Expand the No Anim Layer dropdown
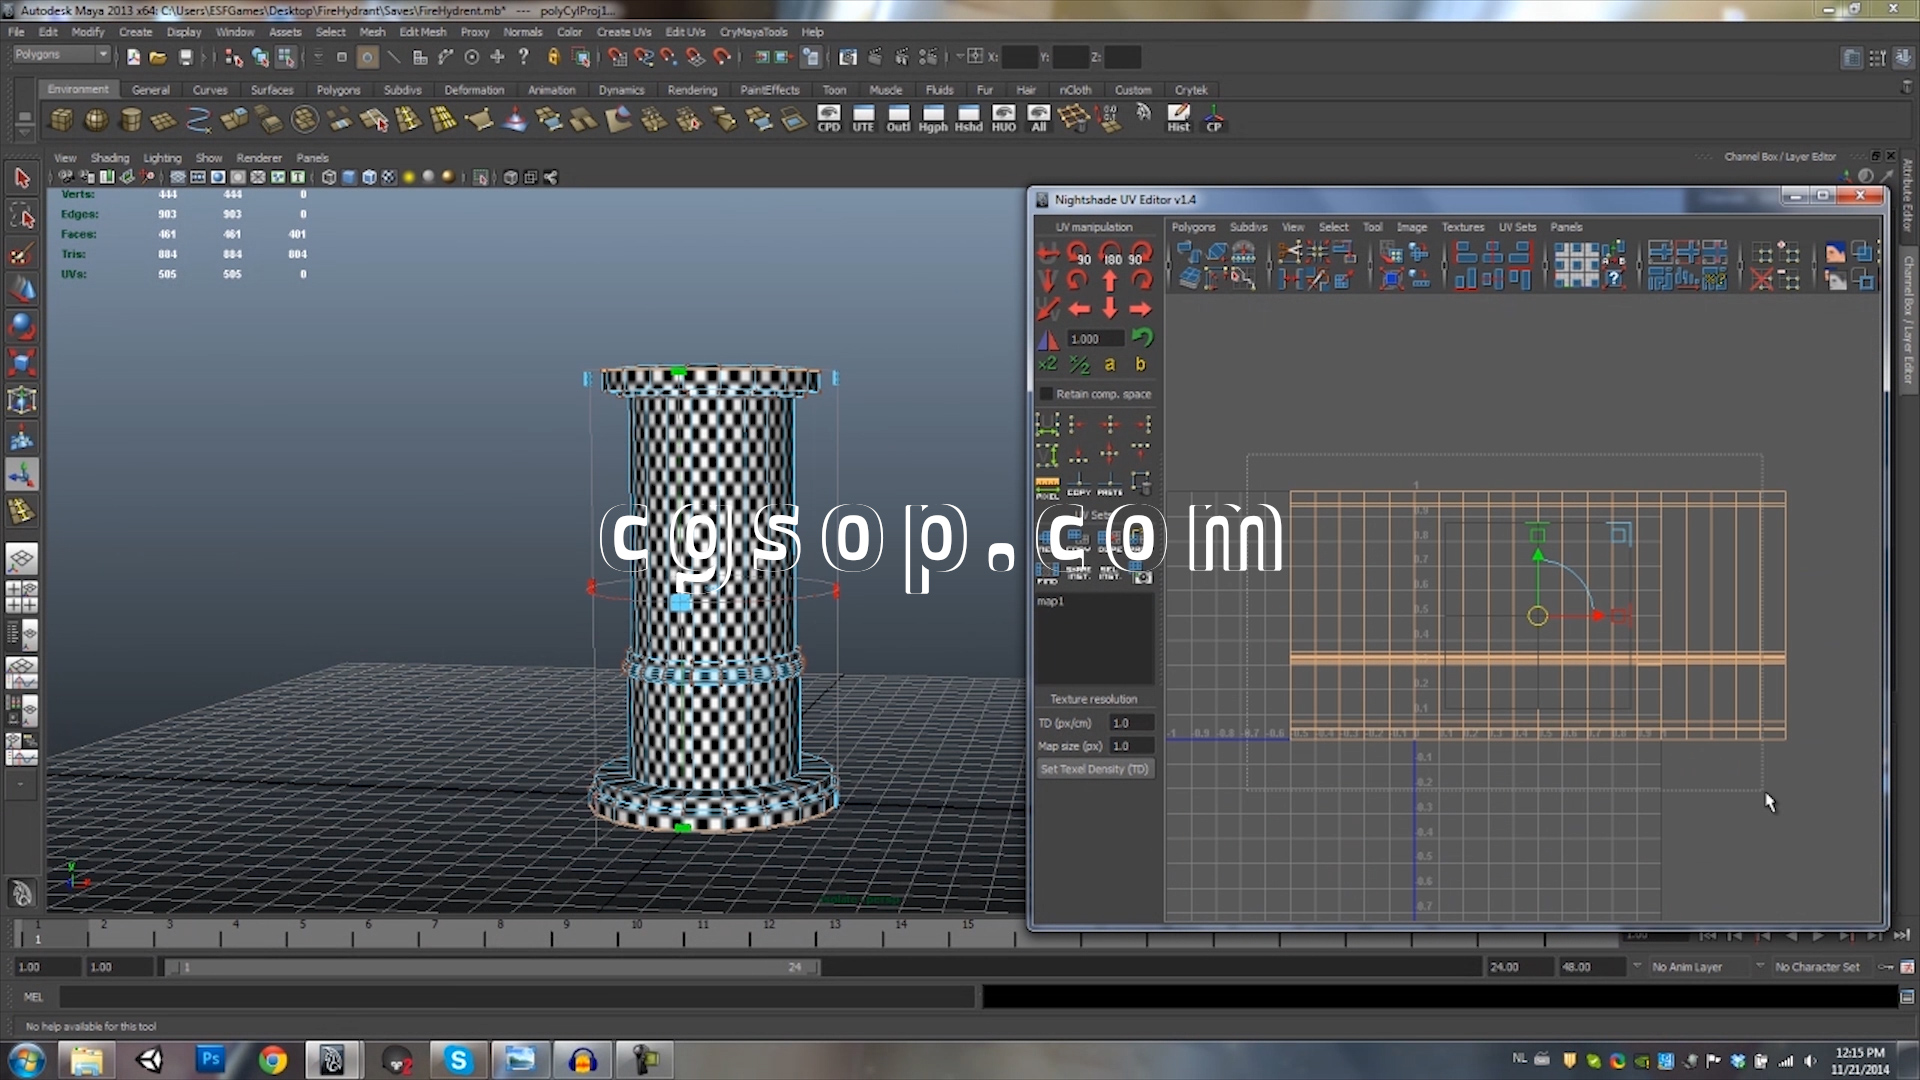Screen dimensions: 1920x1080 [x=1637, y=967]
